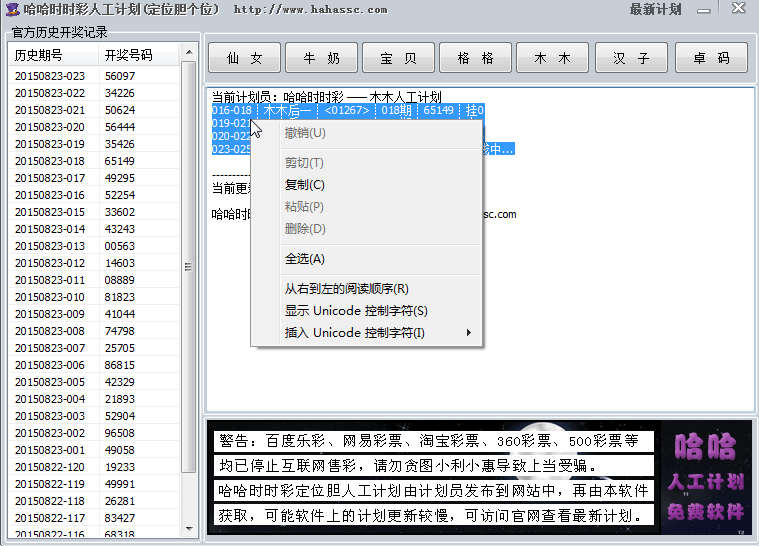The image size is (759, 546).
Task: Select row 20150823-015 in history list
Action: (x=94, y=212)
